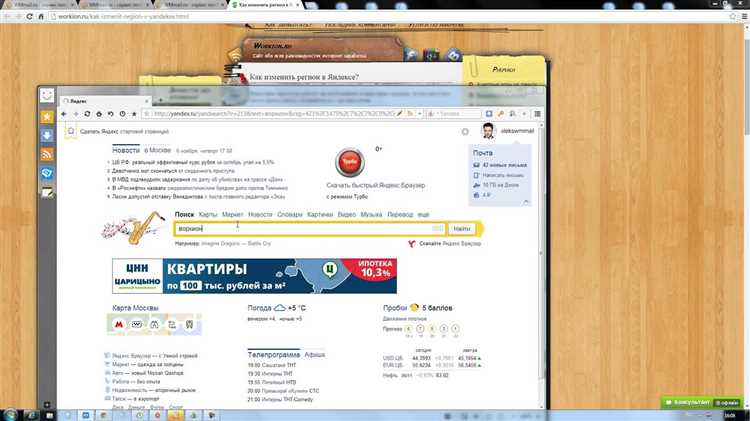Click the settings gear near the user avatar

pyautogui.click(x=465, y=132)
